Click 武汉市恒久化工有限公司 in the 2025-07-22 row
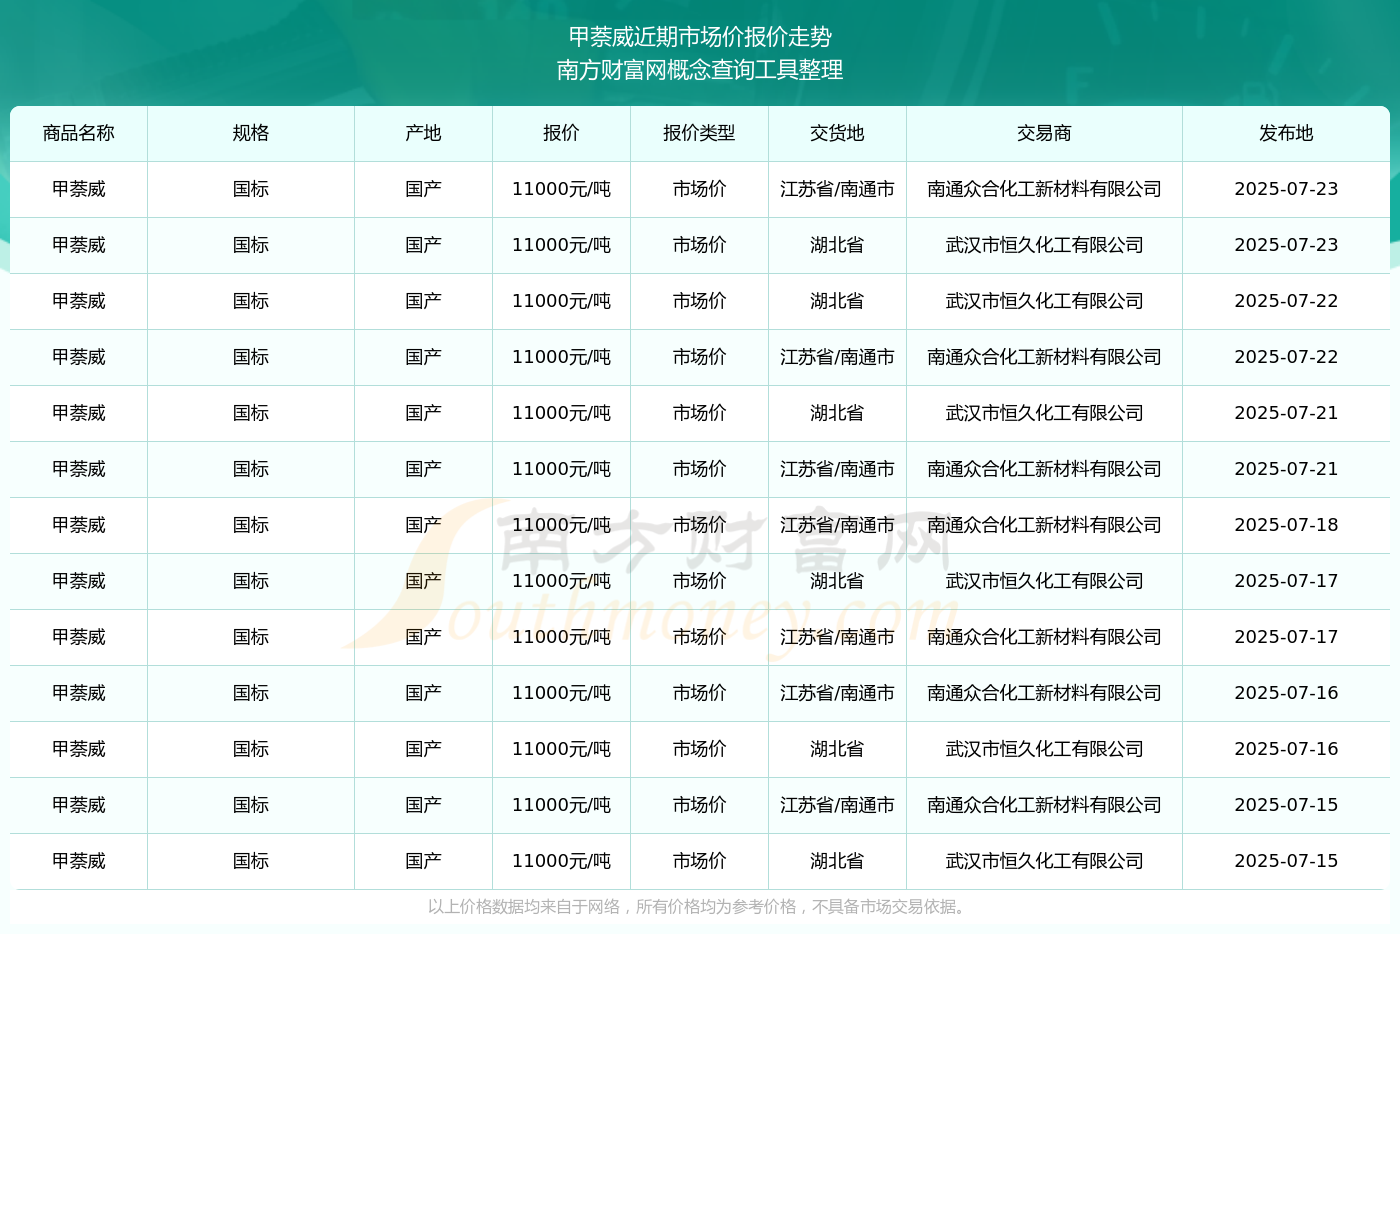The height and width of the screenshot is (1205, 1400). pyautogui.click(x=1044, y=301)
